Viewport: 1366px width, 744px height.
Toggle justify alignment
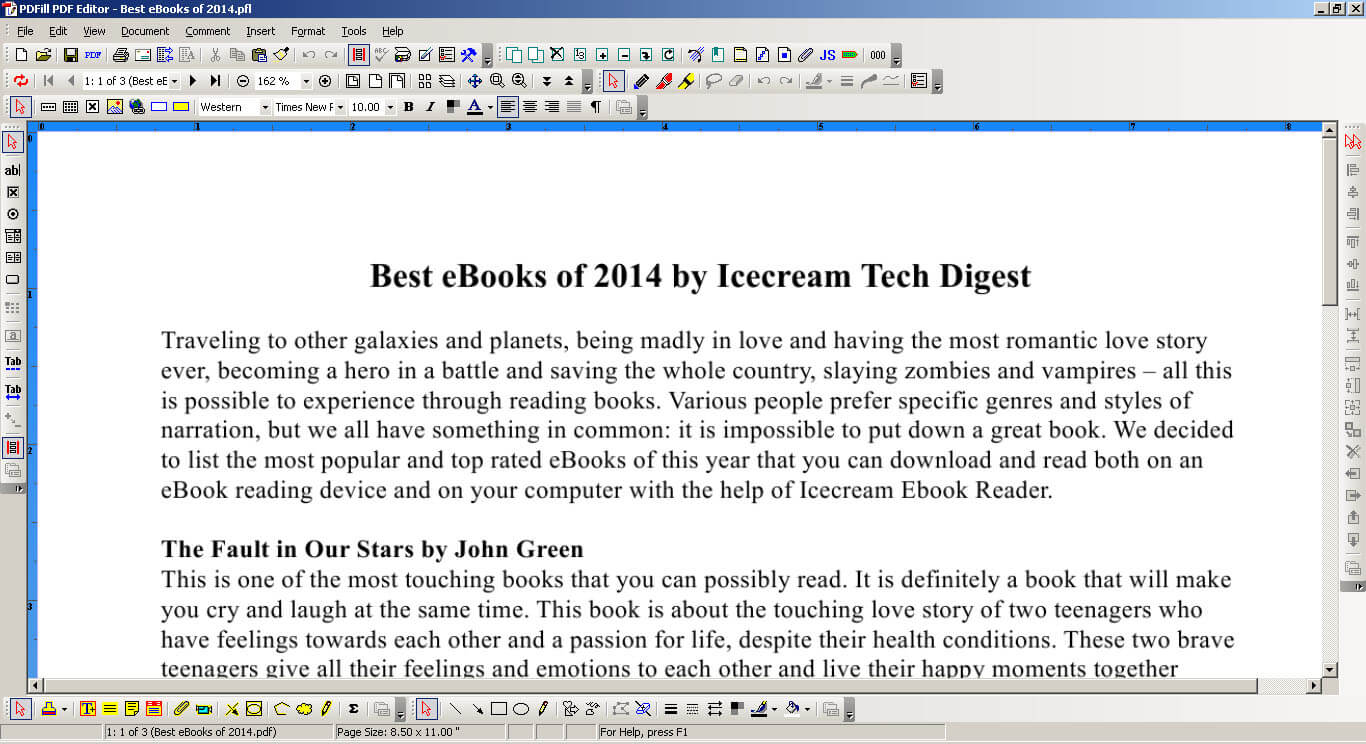574,107
